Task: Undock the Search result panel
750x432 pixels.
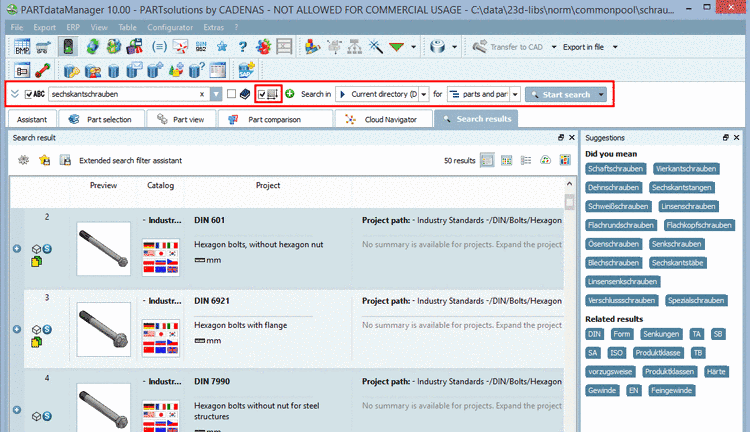Action: [561, 137]
